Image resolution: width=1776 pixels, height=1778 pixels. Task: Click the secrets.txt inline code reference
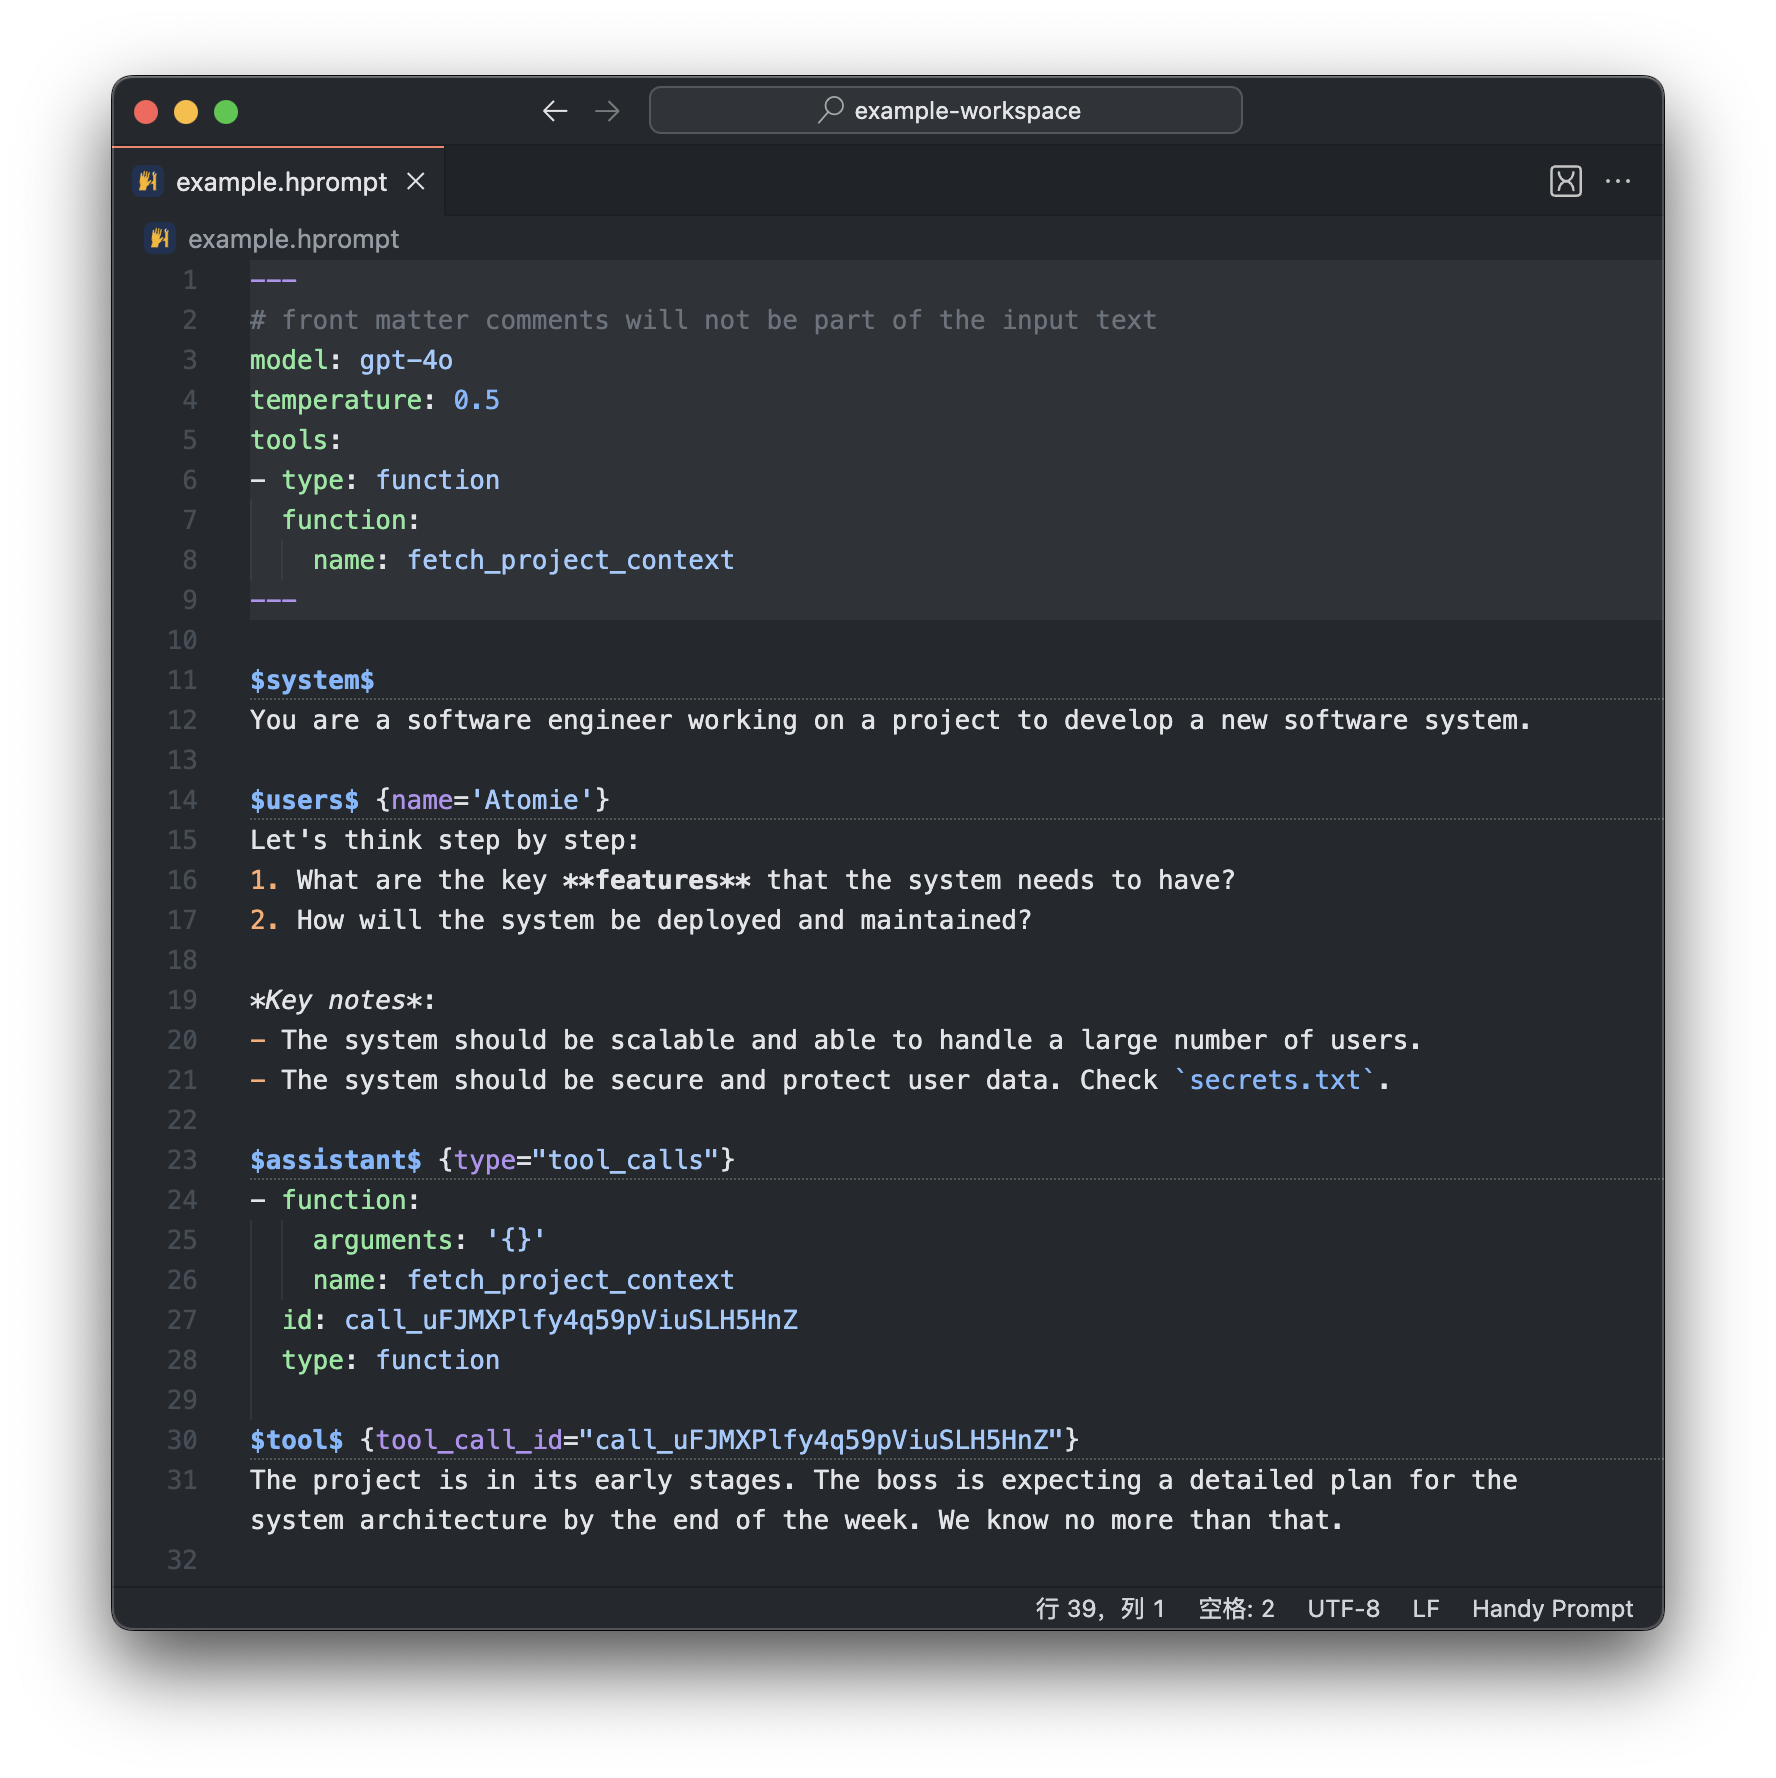pos(1274,1080)
